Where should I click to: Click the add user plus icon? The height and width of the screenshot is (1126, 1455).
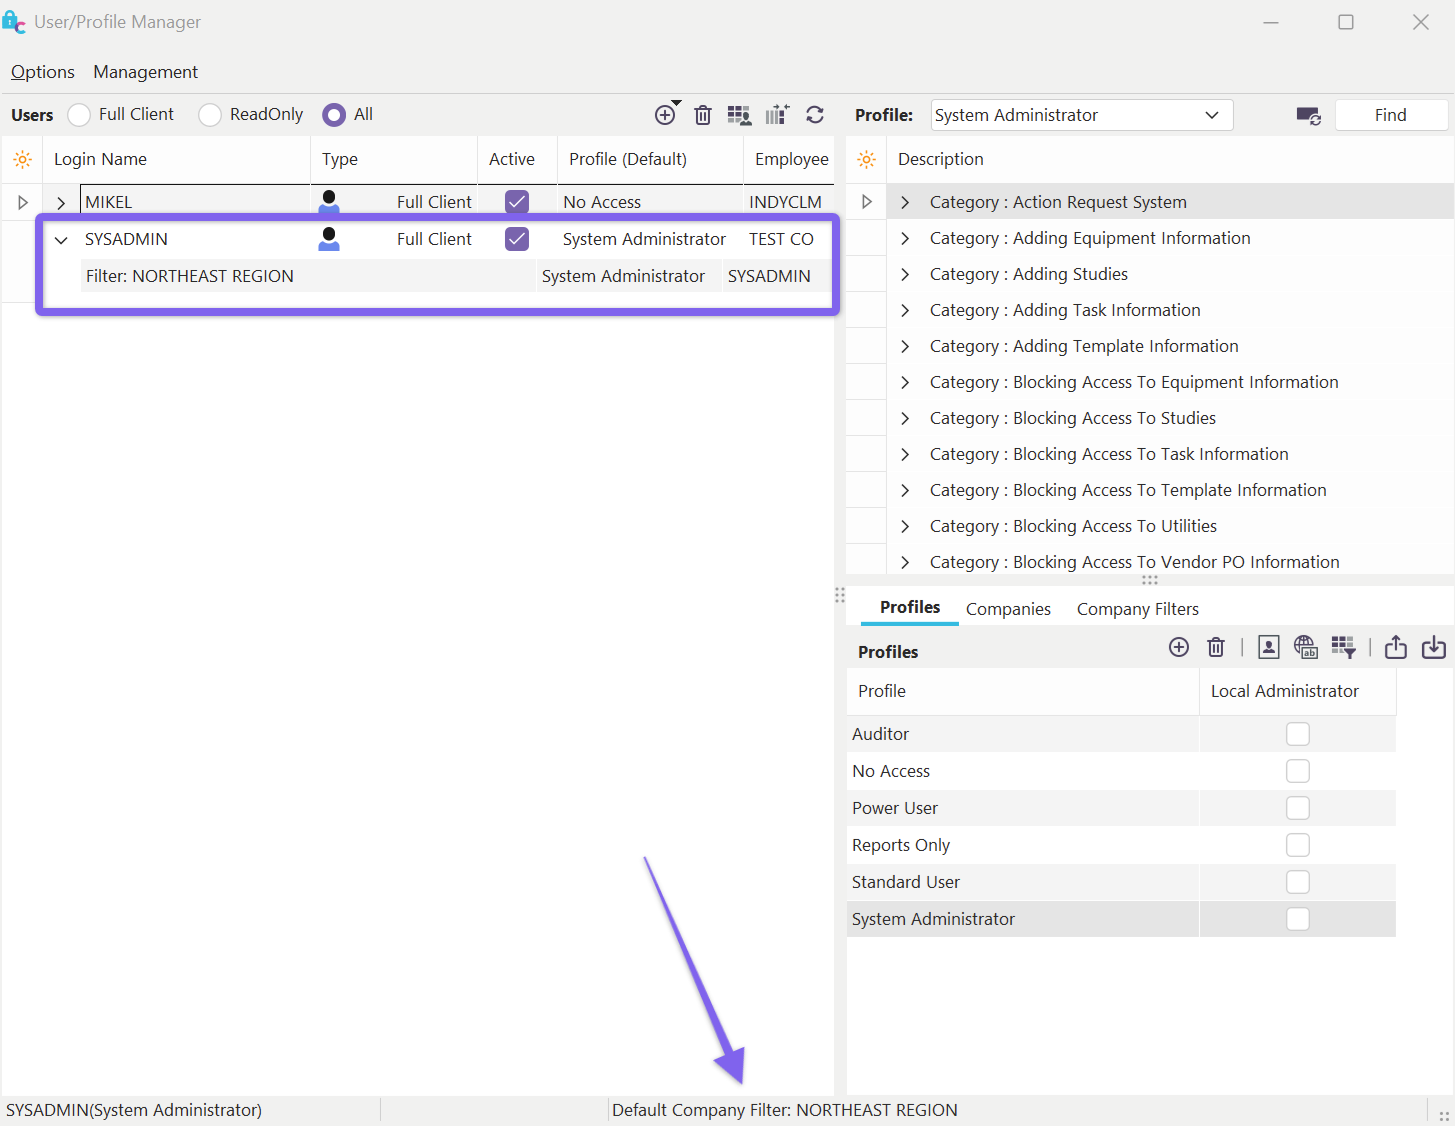[665, 115]
